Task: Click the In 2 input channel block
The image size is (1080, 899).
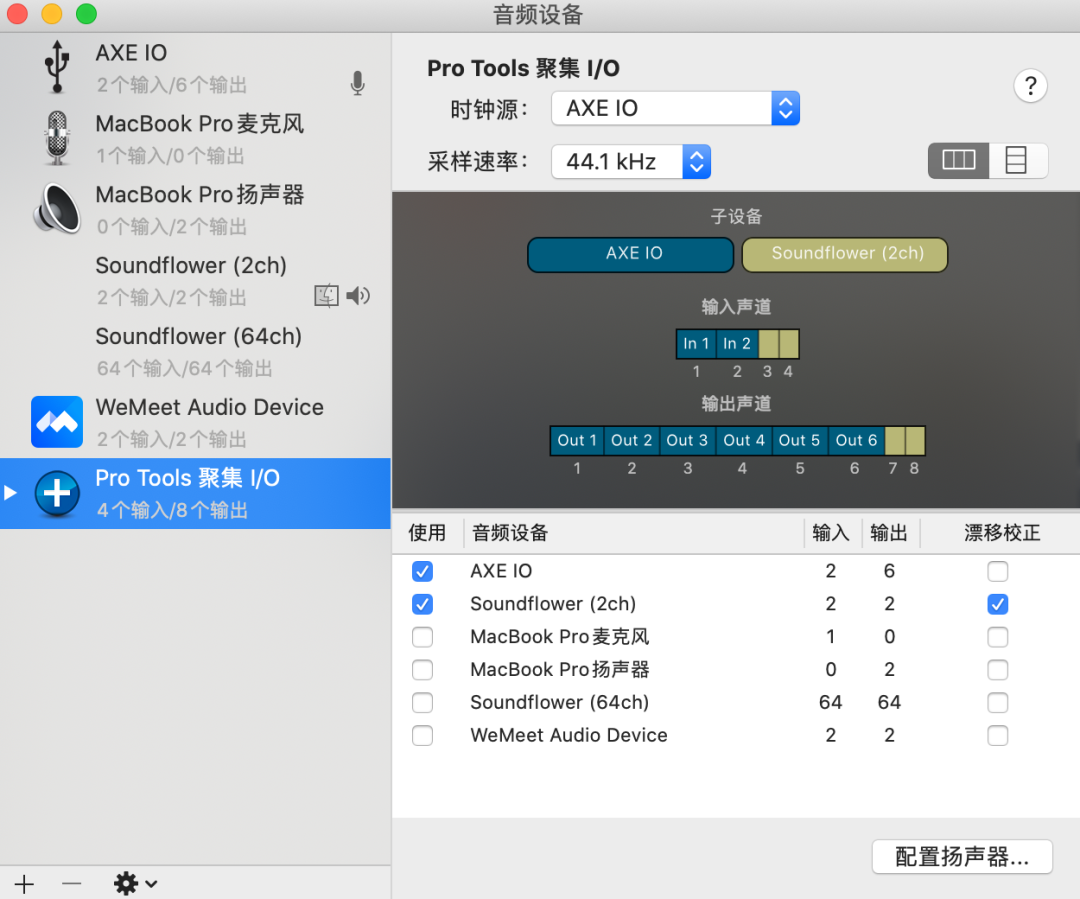Action: coord(738,344)
